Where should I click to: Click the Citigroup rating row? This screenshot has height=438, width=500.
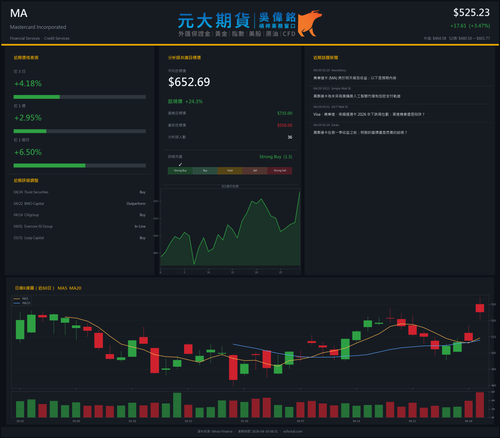pyautogui.click(x=80, y=215)
